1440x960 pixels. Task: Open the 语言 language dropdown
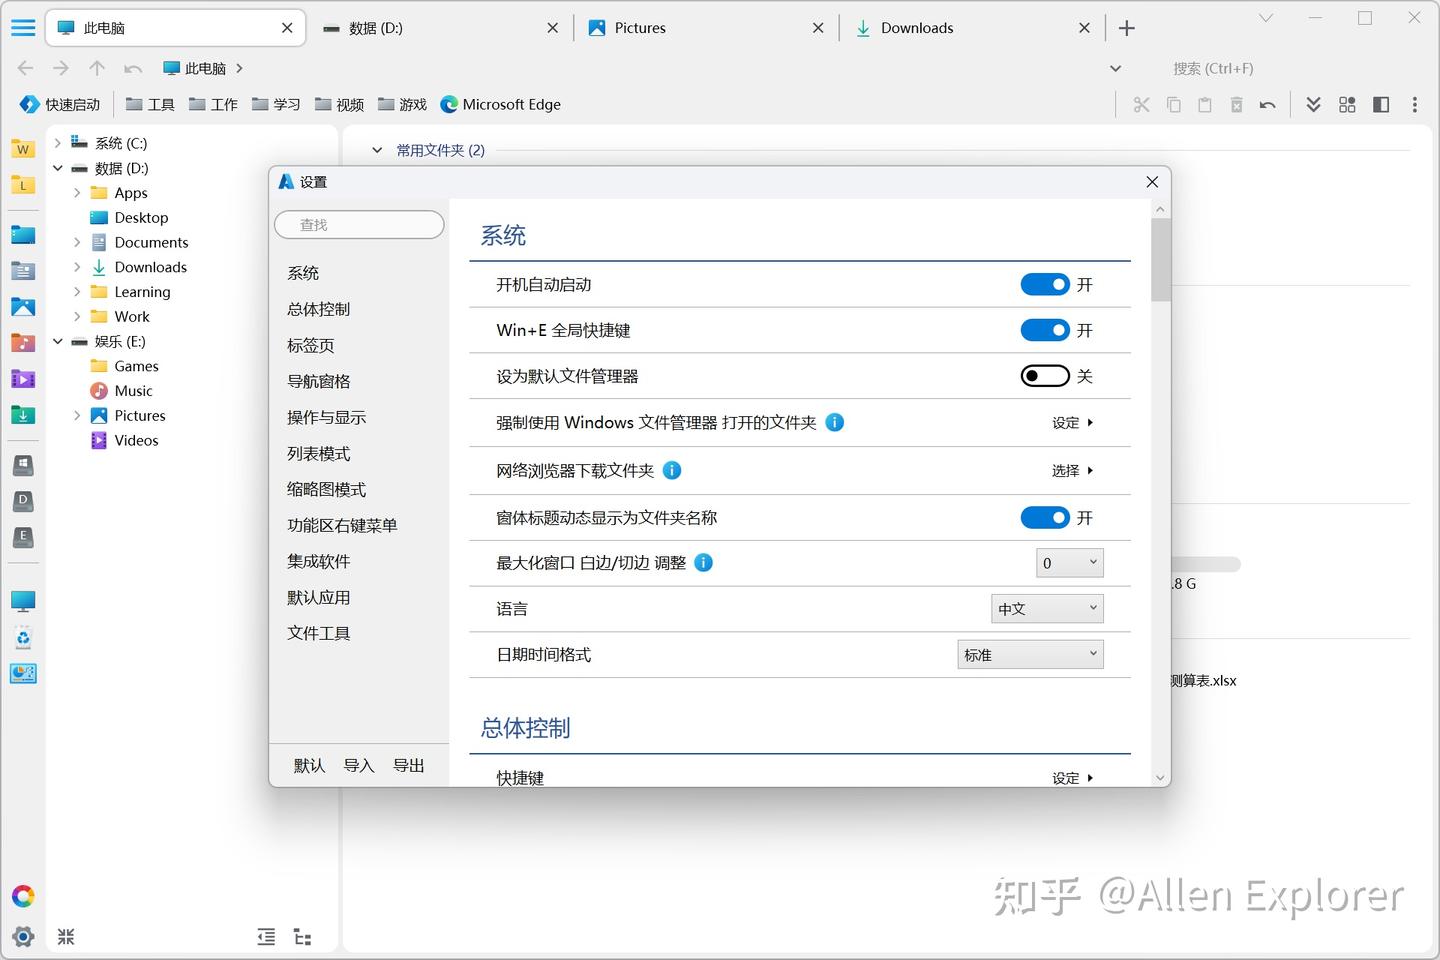point(1047,608)
